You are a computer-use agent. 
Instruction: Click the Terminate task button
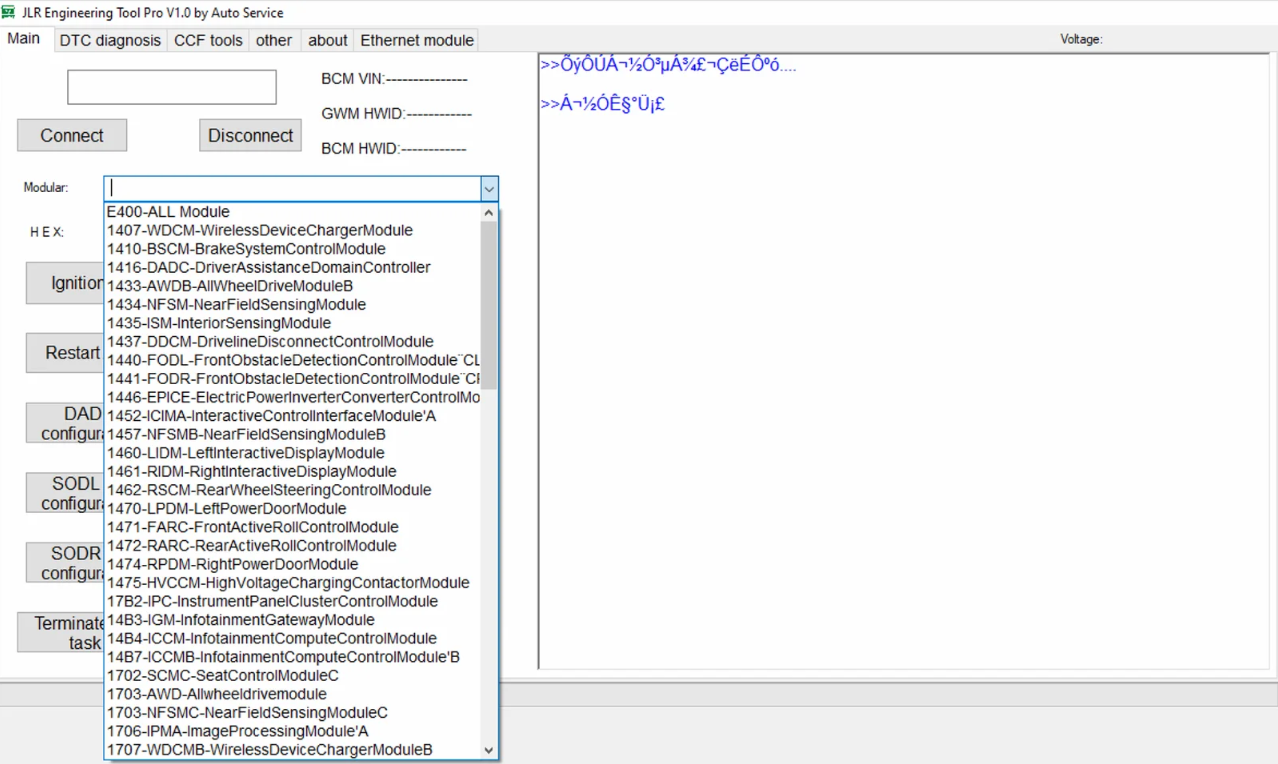61,633
